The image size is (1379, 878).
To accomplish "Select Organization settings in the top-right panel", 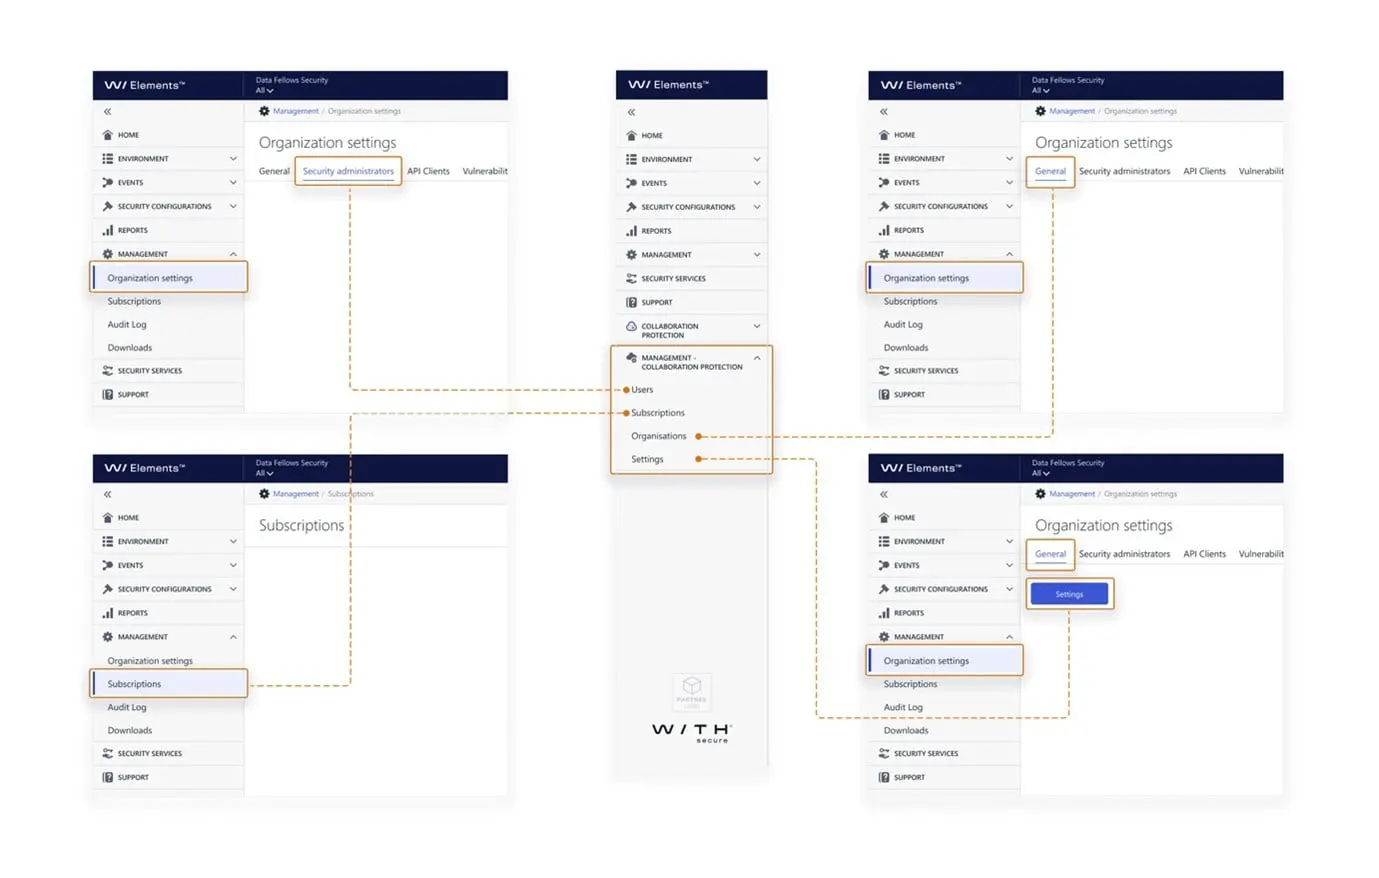I will pyautogui.click(x=945, y=278).
